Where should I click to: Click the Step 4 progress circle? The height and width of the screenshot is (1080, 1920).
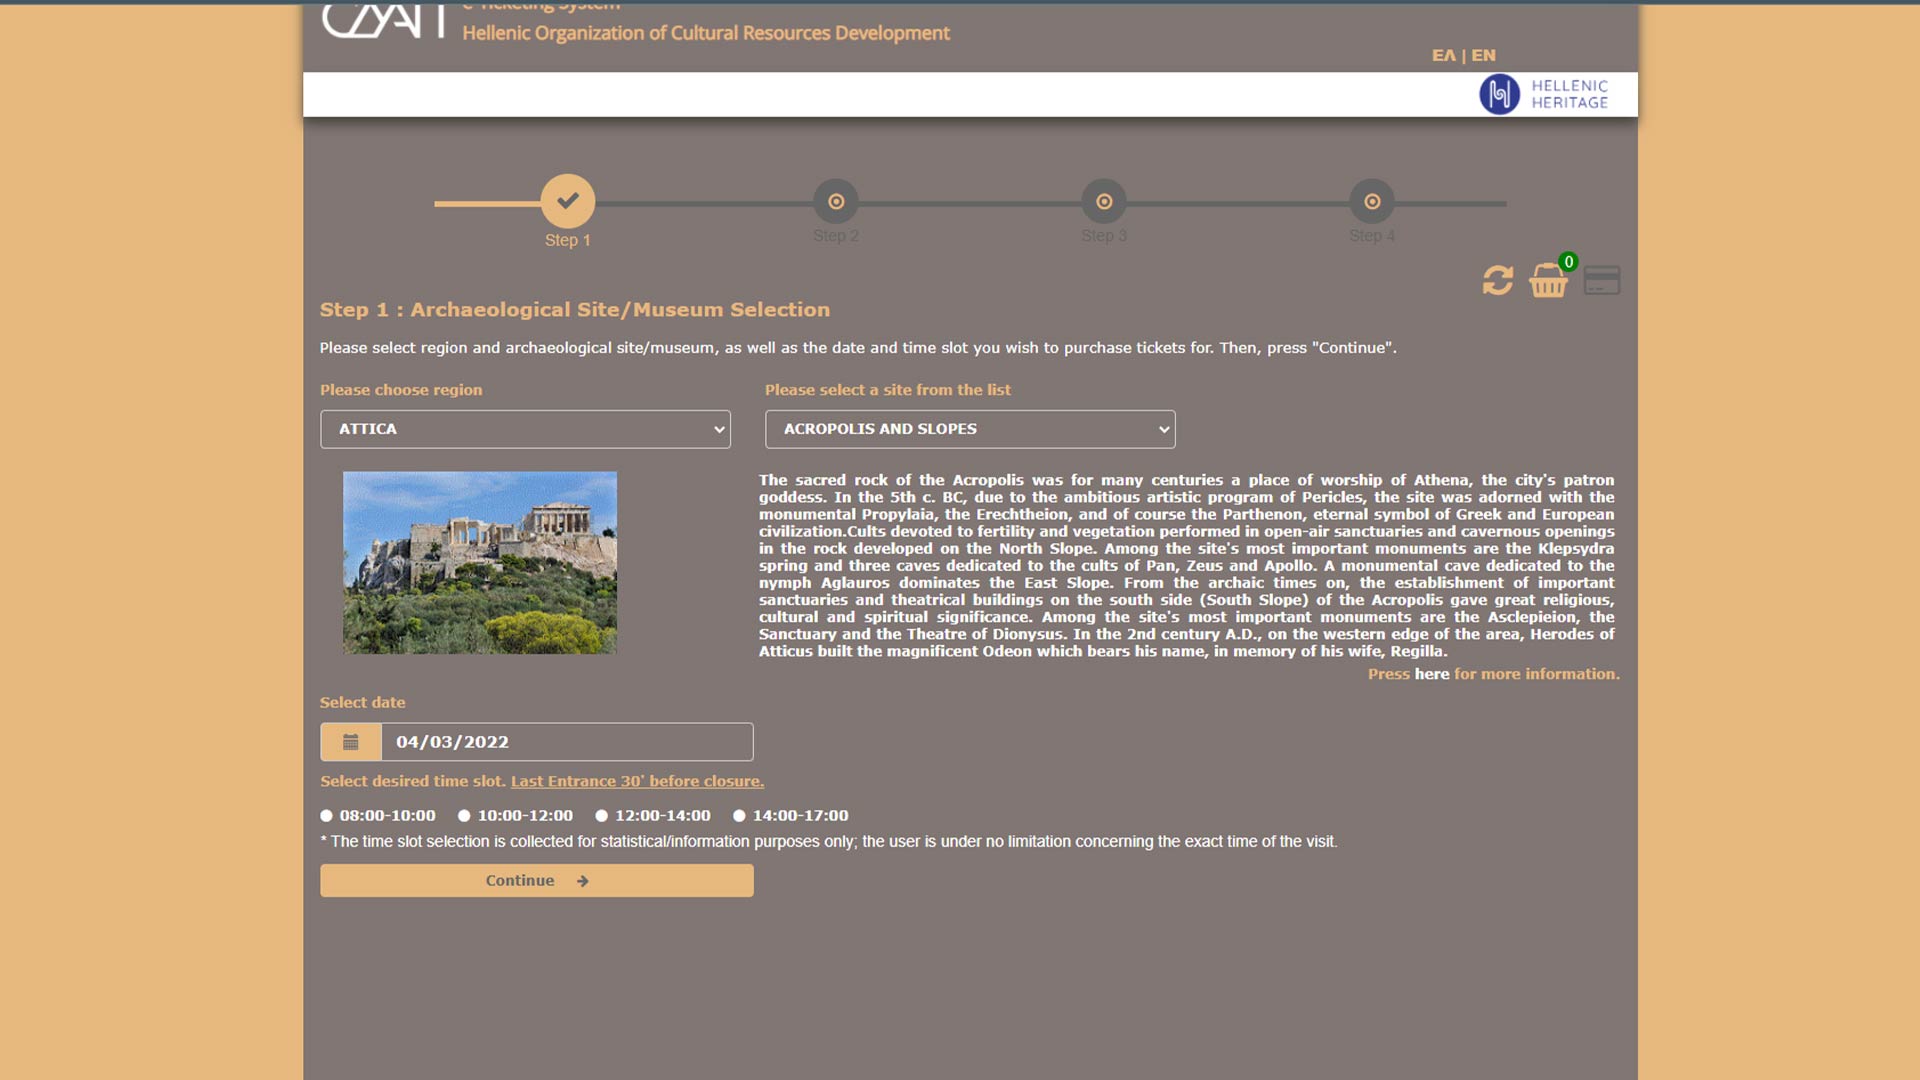(1372, 202)
